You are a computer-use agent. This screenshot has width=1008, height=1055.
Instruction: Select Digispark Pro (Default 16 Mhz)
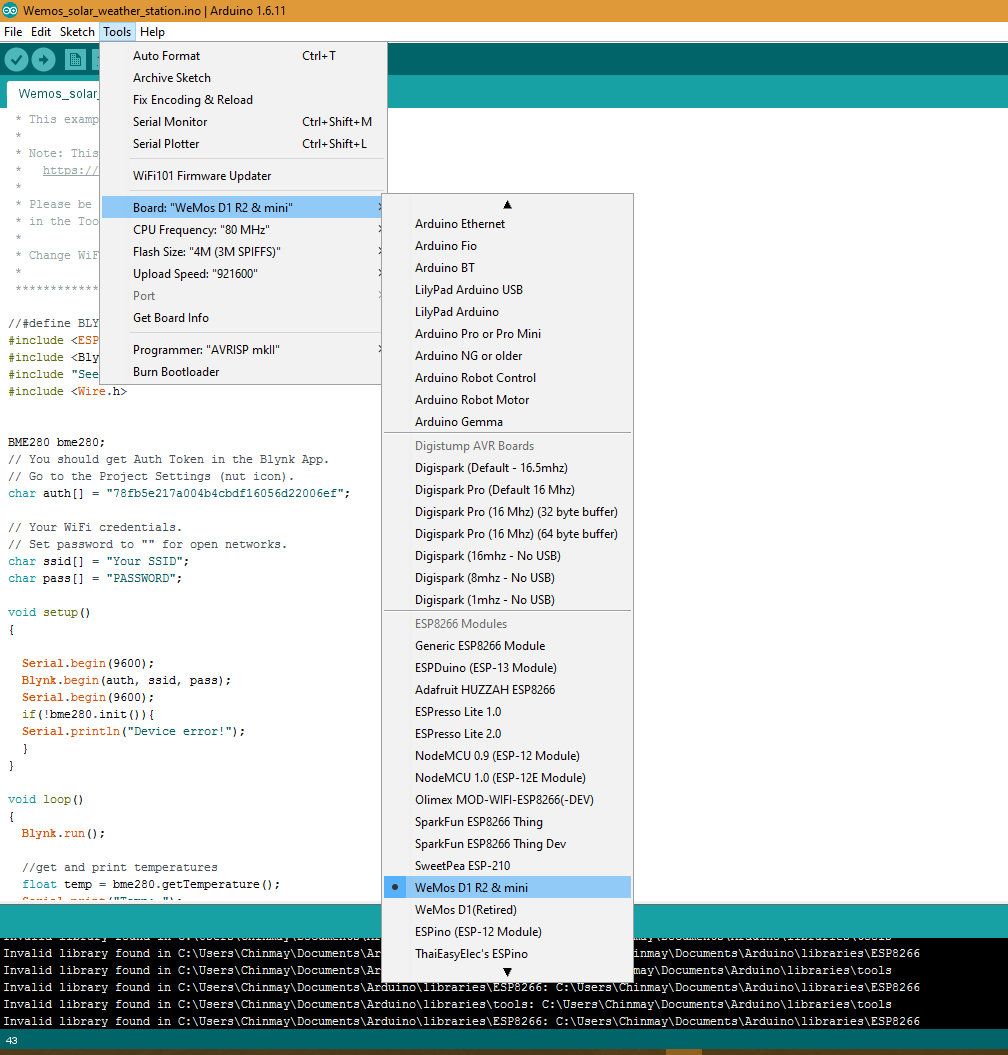click(507, 490)
